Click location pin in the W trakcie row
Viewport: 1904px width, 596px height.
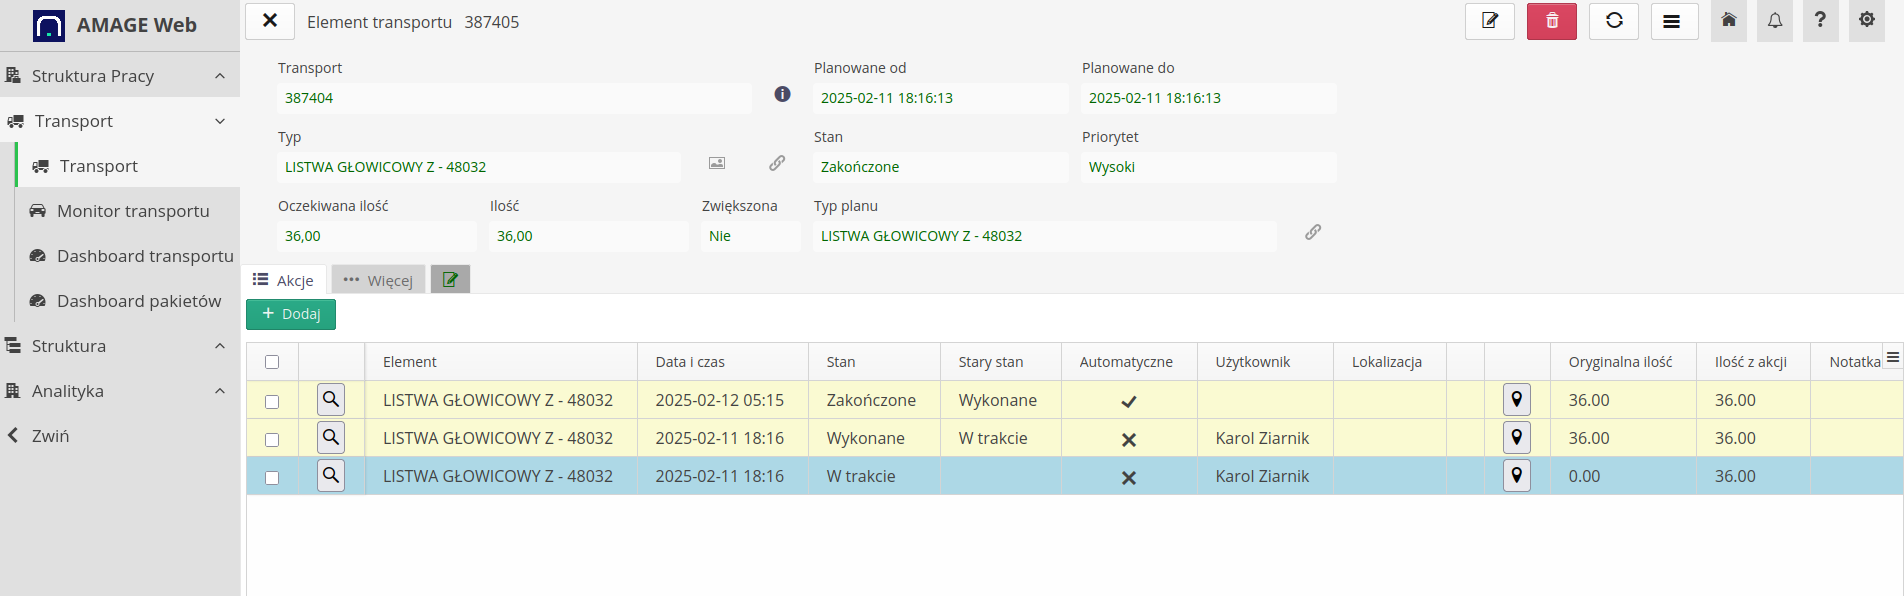point(1516,476)
